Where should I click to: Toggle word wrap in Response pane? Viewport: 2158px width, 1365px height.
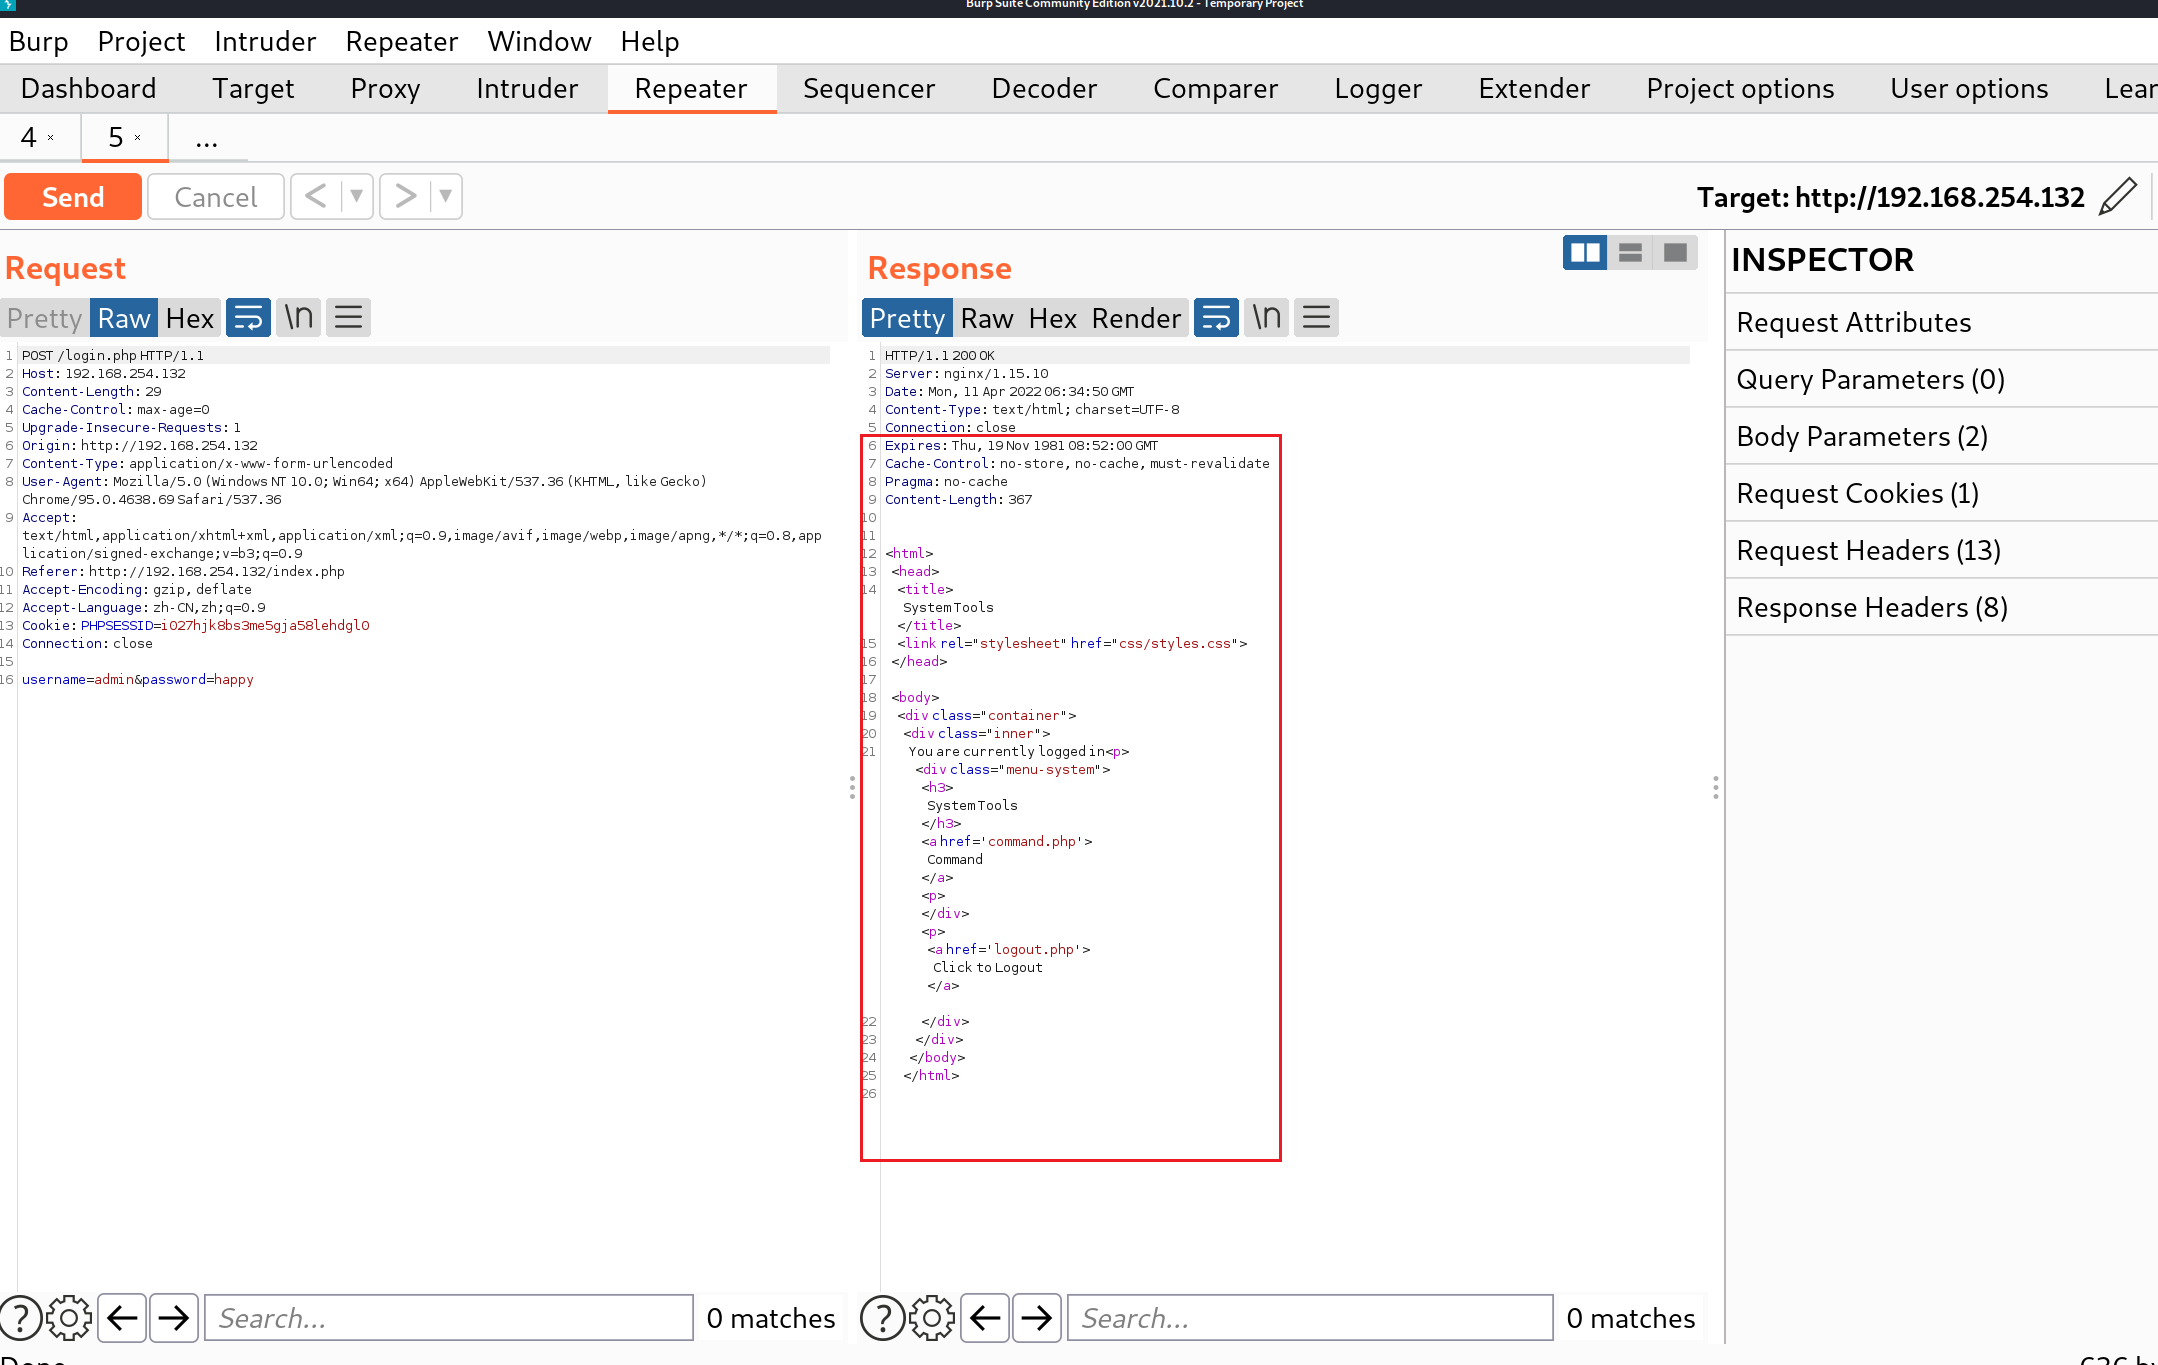tap(1216, 318)
